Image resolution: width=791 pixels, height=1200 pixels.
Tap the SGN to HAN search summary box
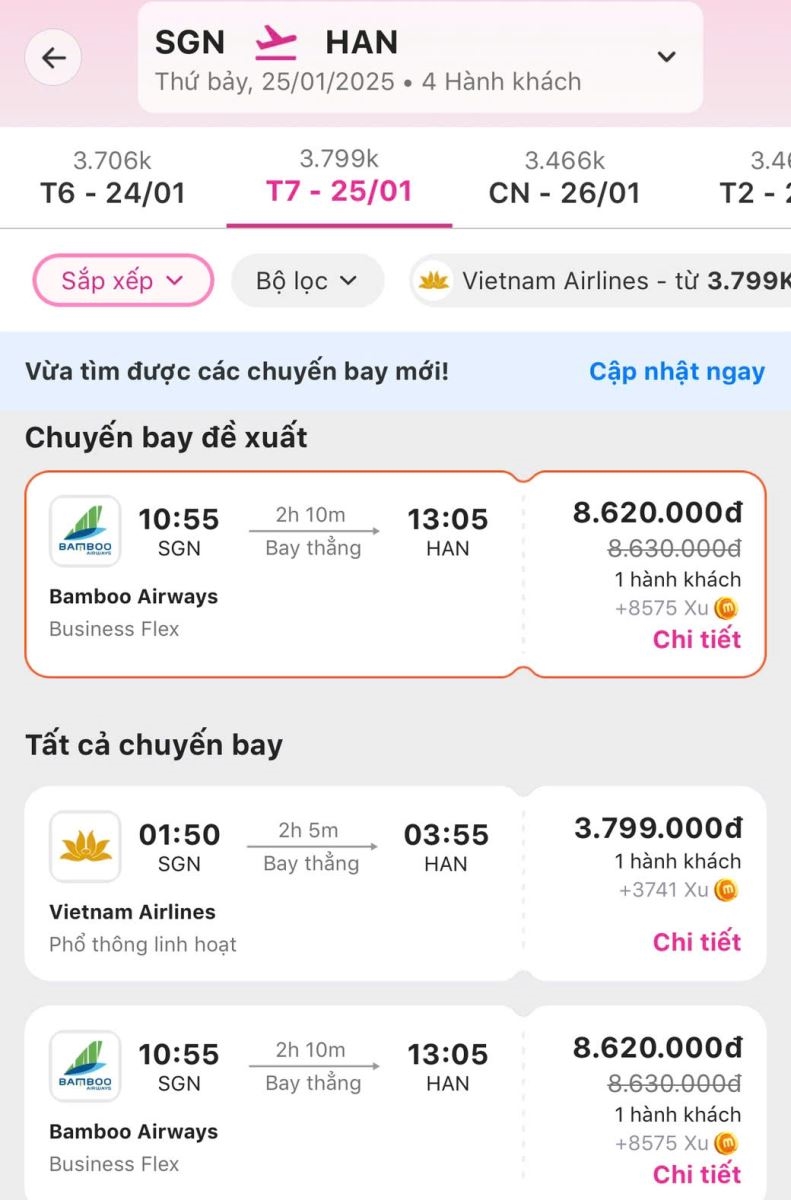tap(420, 57)
